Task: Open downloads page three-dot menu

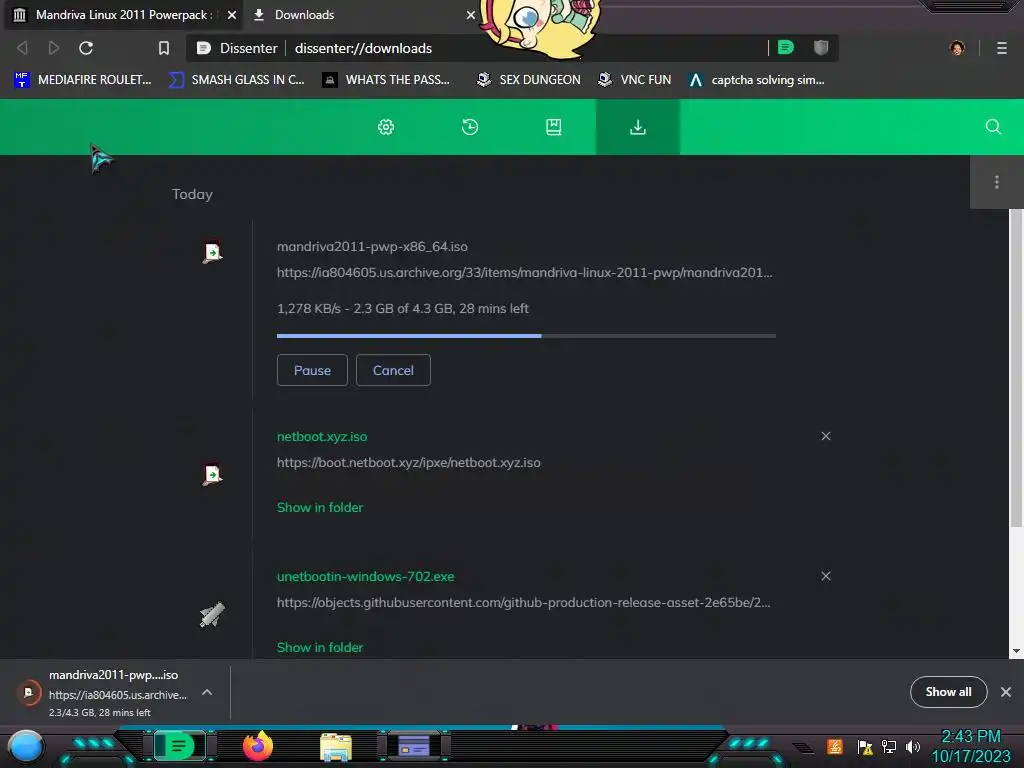Action: click(x=997, y=182)
